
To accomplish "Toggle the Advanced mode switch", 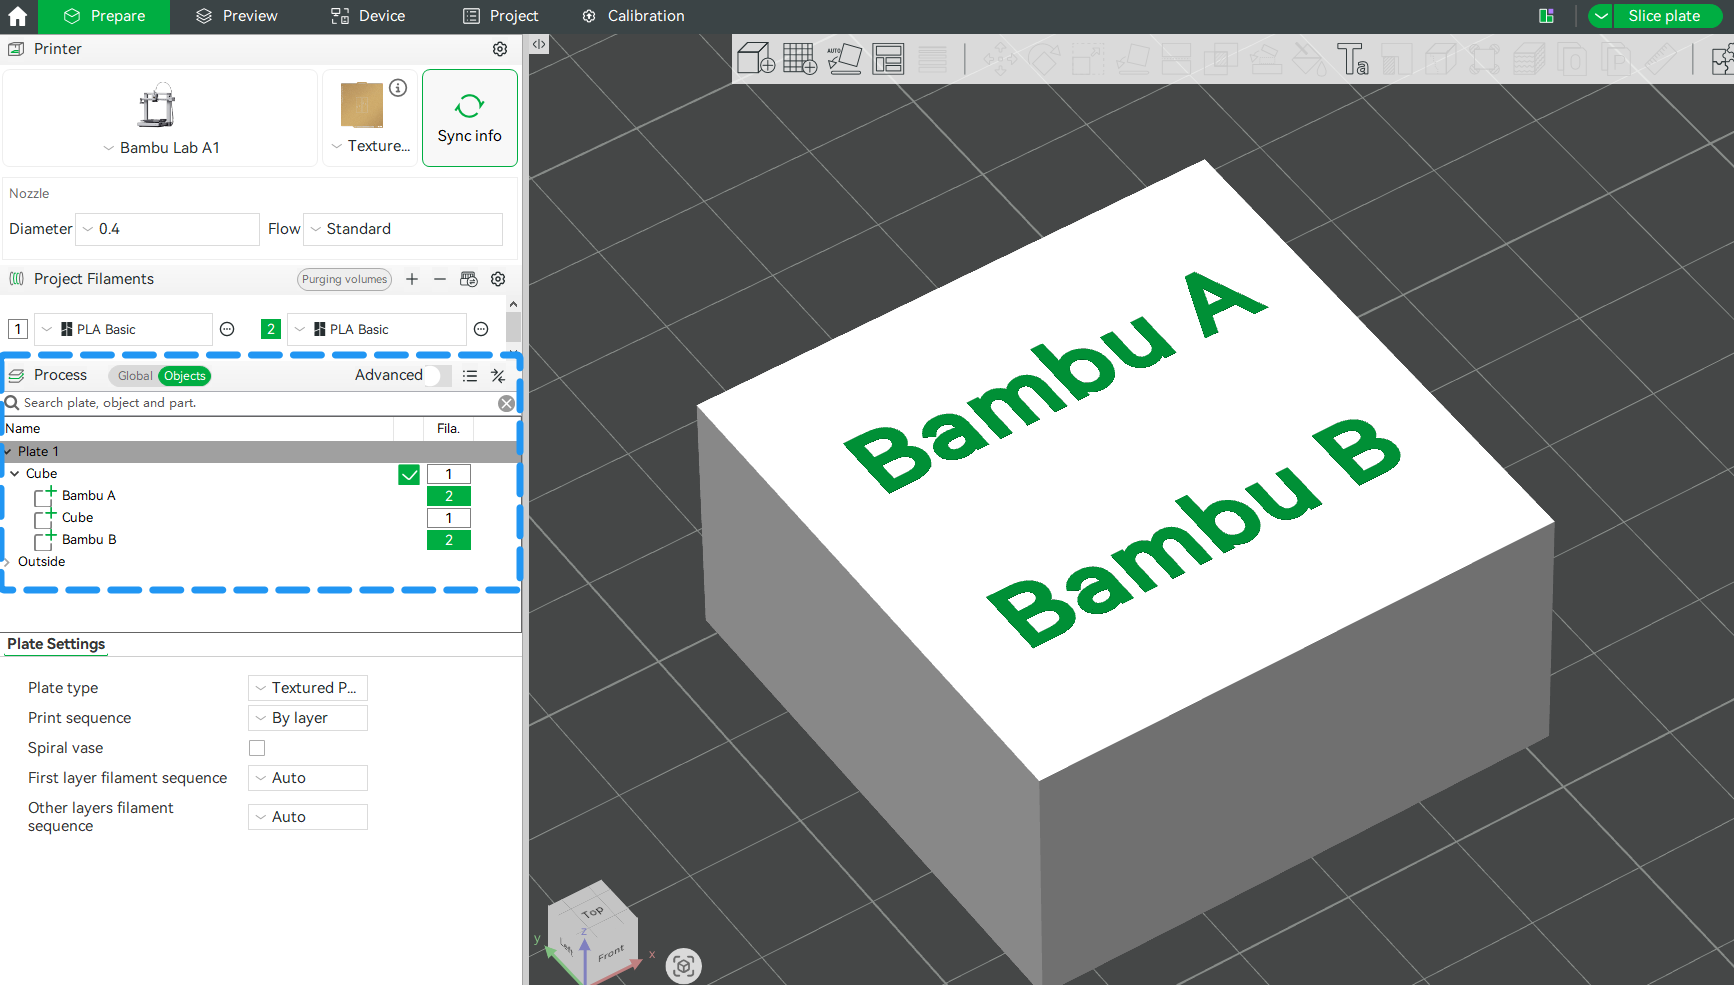I will [437, 375].
